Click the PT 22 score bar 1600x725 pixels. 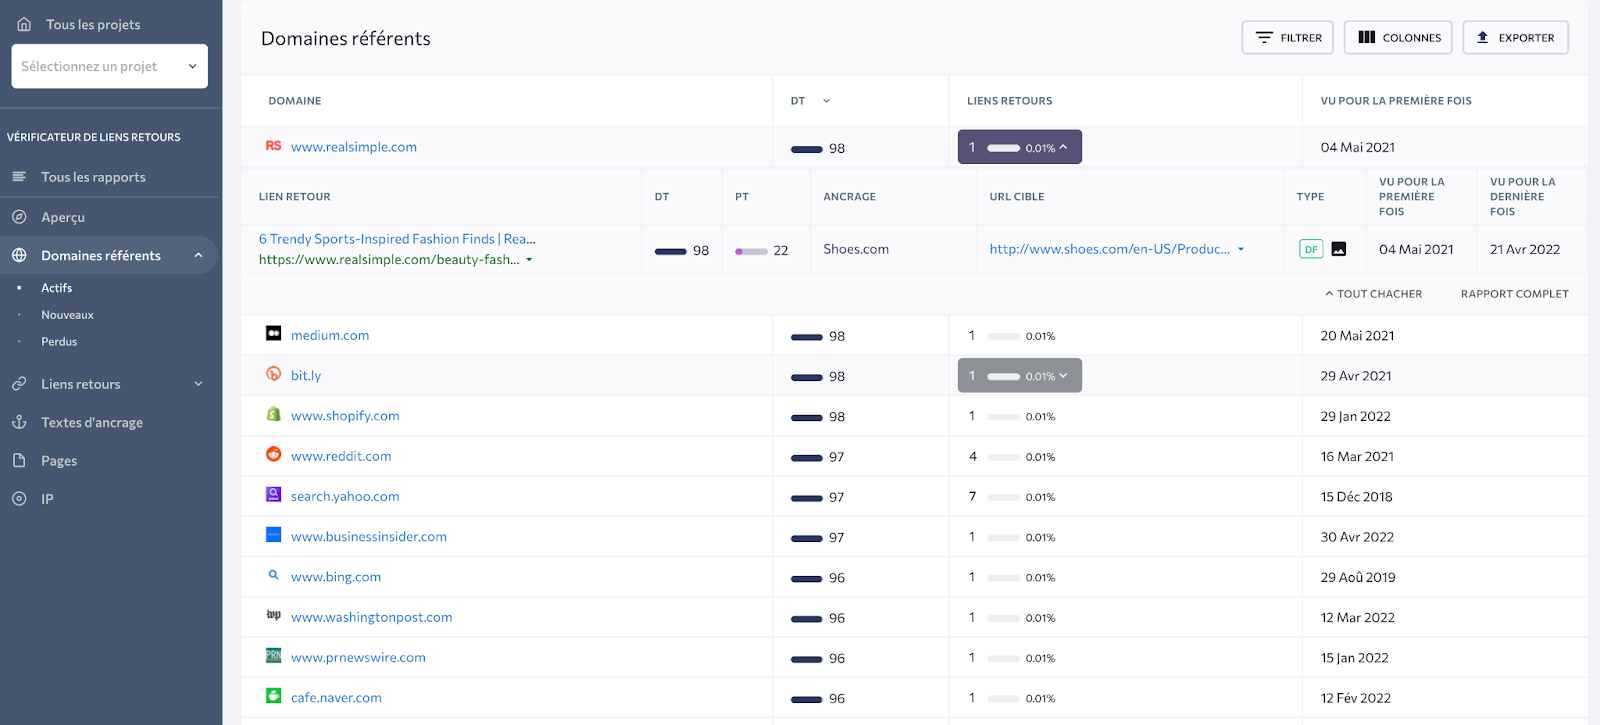pyautogui.click(x=751, y=251)
